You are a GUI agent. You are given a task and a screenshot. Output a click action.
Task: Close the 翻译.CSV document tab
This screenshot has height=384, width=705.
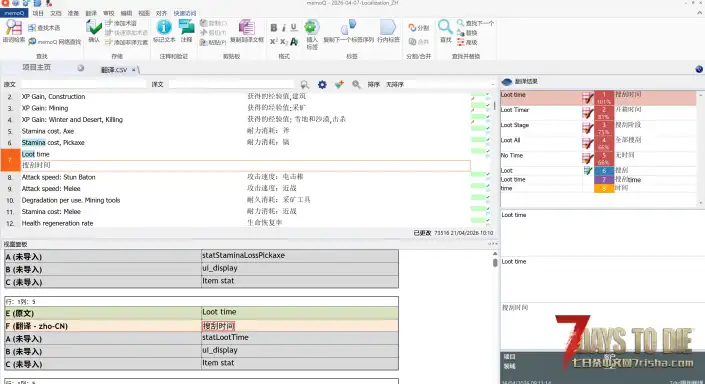click(134, 70)
